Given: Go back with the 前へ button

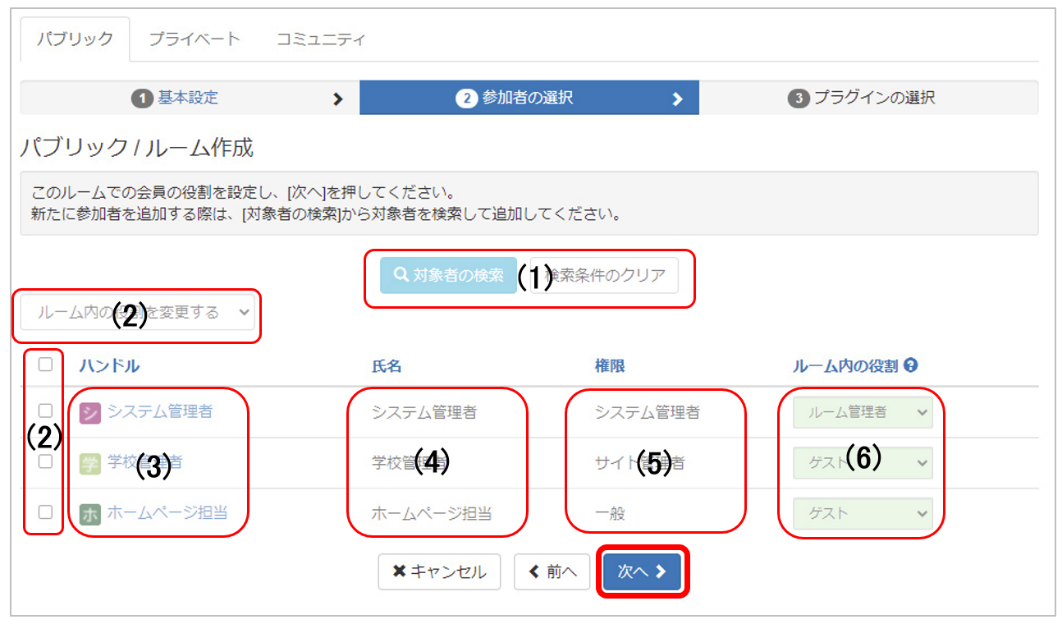Looking at the screenshot, I should (x=552, y=572).
